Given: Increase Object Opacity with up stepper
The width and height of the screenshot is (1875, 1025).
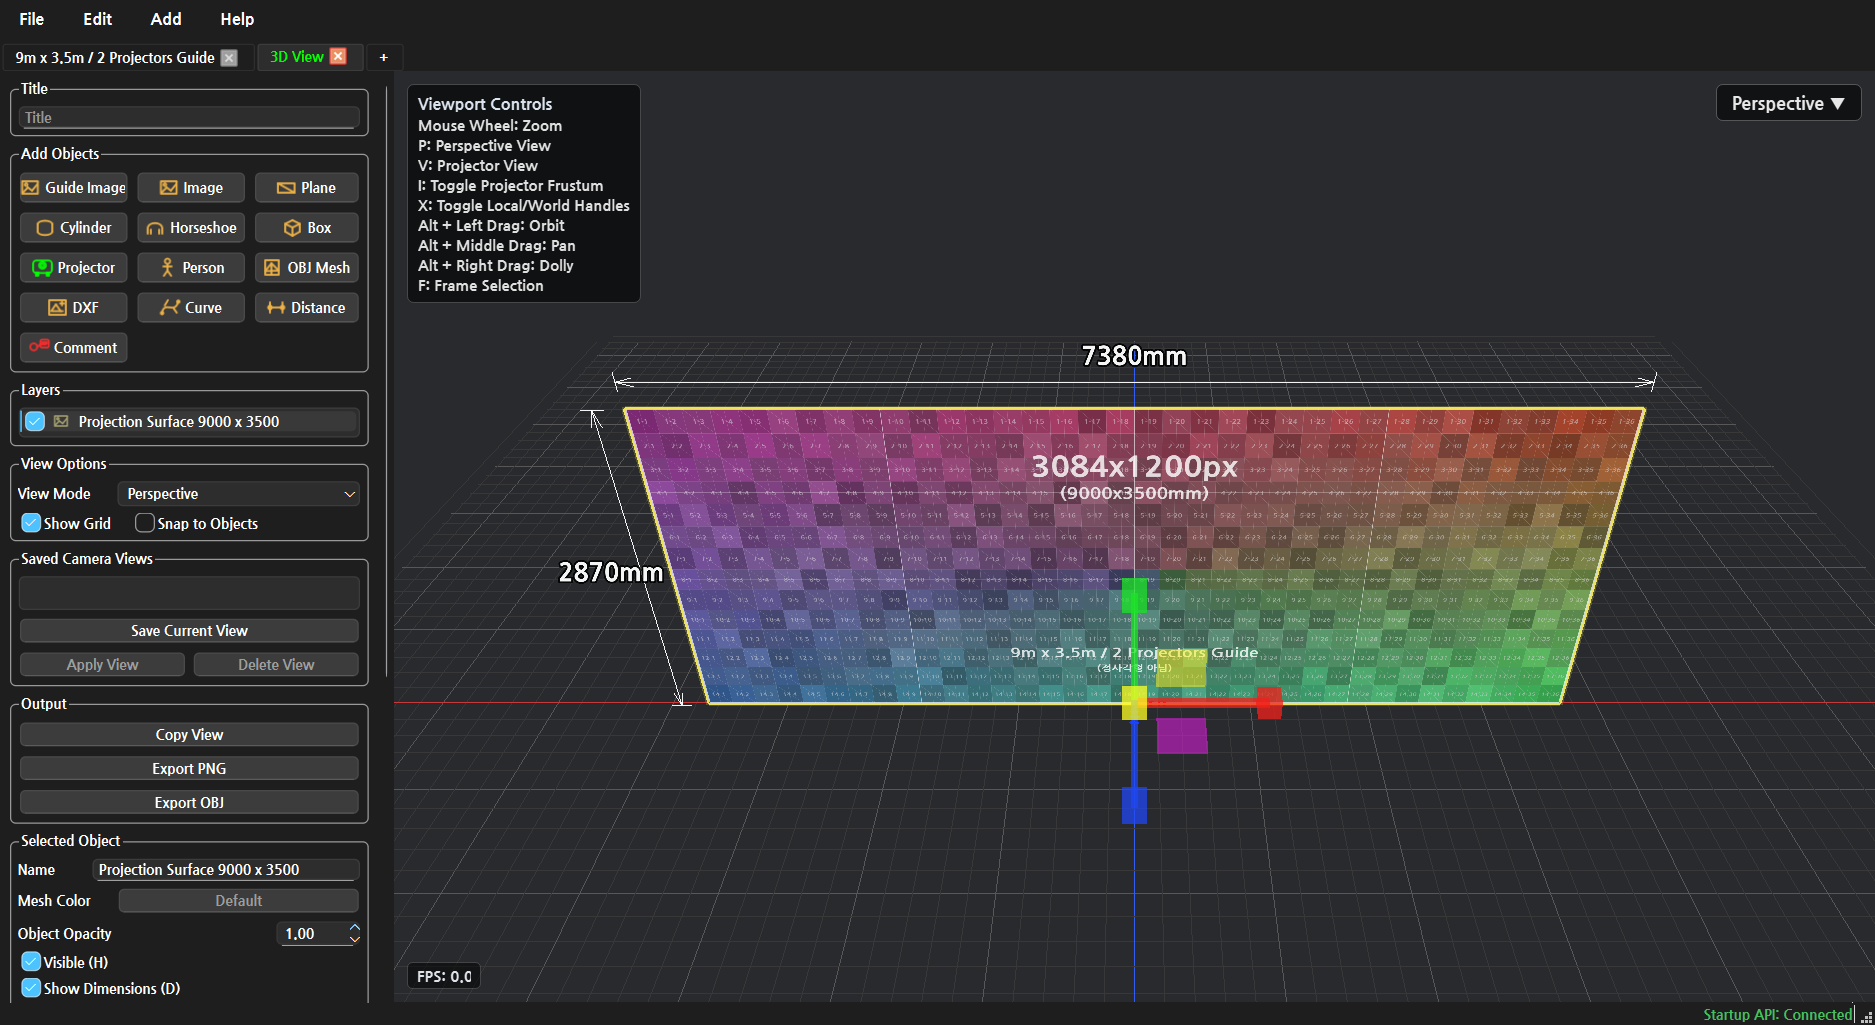Looking at the screenshot, I should (354, 928).
